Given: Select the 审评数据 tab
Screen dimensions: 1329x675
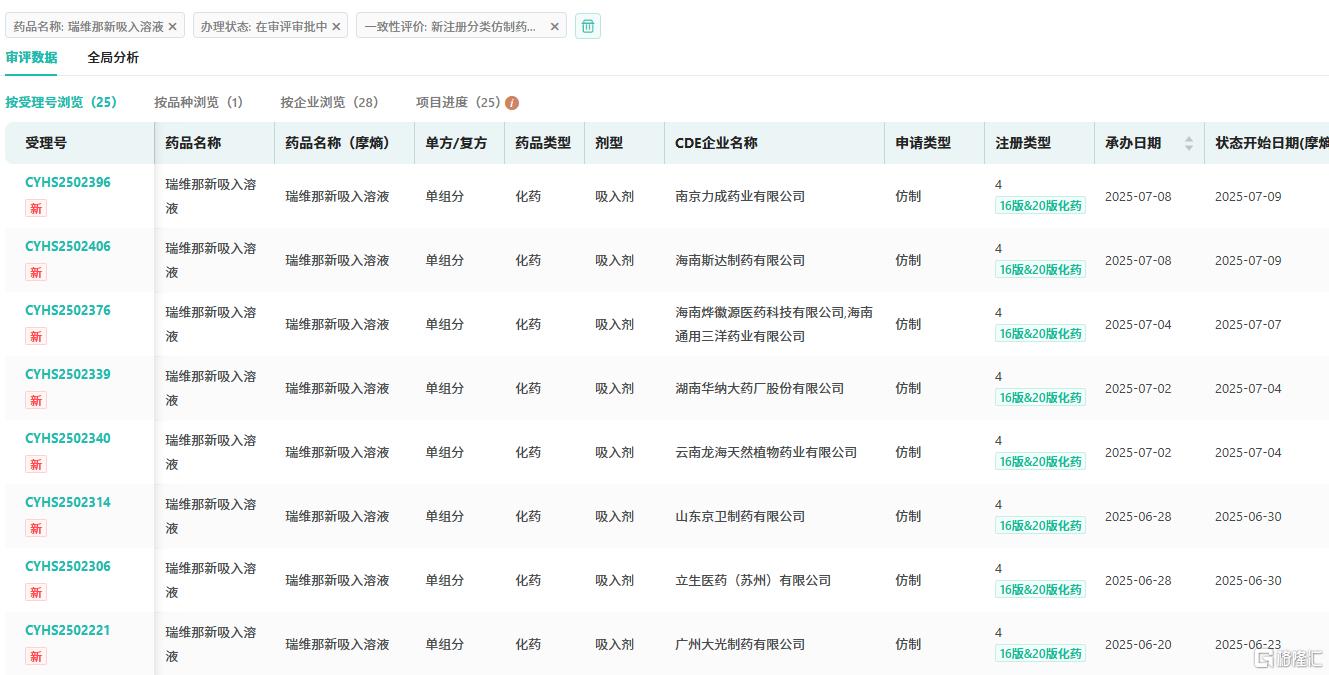Looking at the screenshot, I should pyautogui.click(x=31, y=58).
